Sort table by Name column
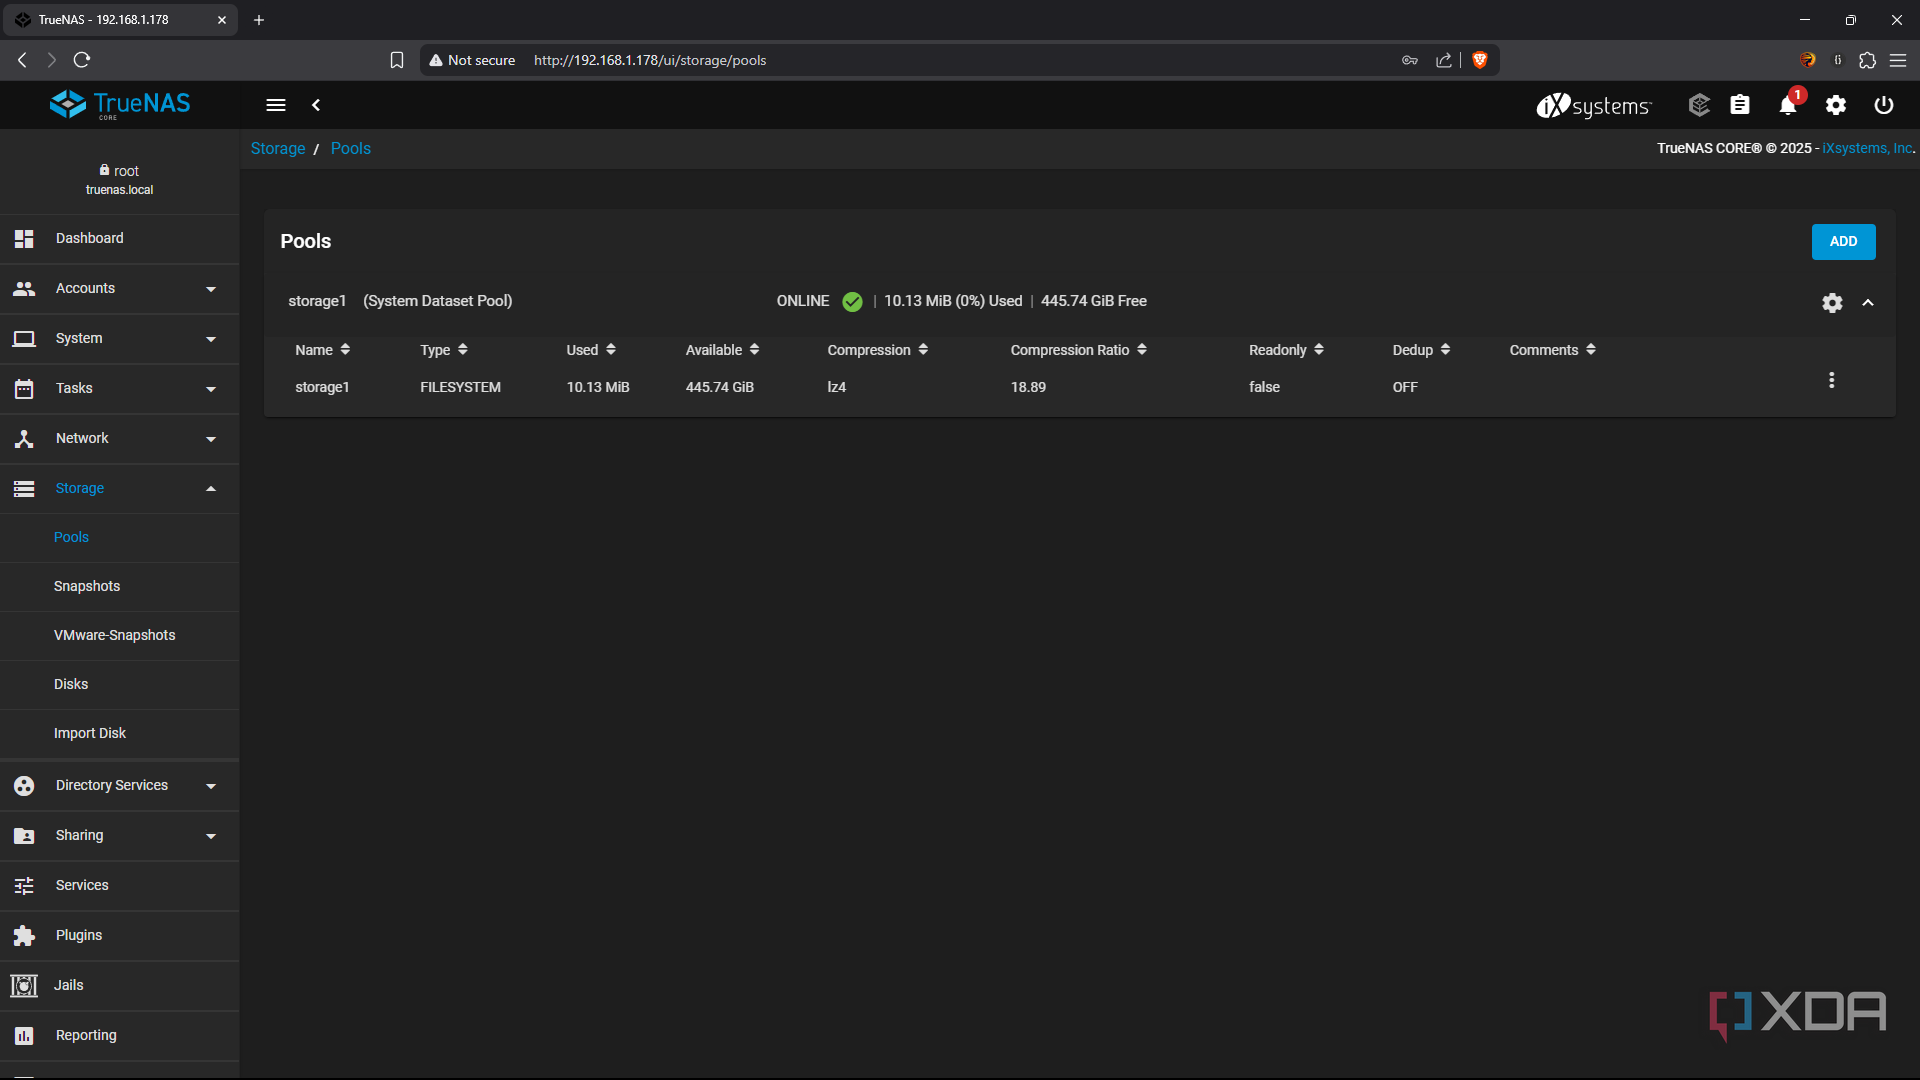1920x1080 pixels. point(322,351)
